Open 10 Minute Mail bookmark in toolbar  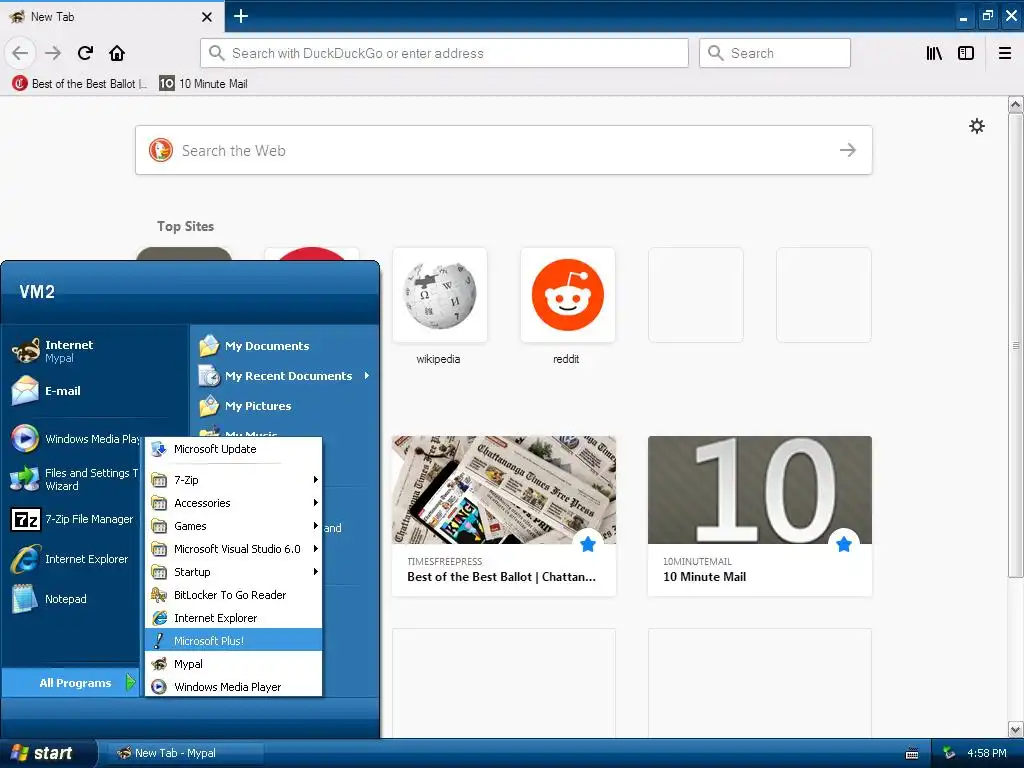(204, 84)
